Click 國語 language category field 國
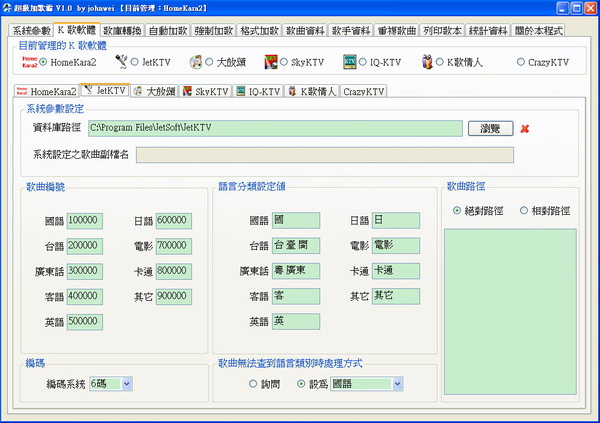 pos(296,220)
